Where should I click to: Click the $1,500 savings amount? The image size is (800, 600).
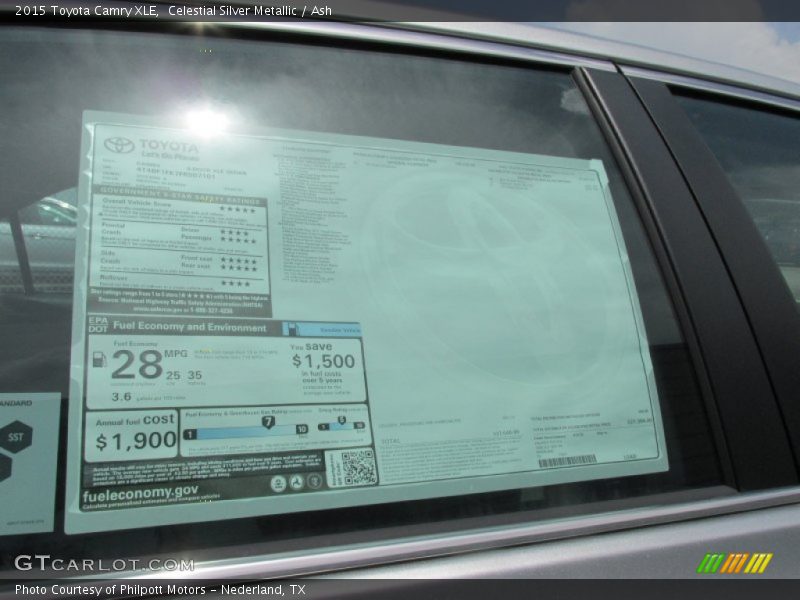(323, 361)
